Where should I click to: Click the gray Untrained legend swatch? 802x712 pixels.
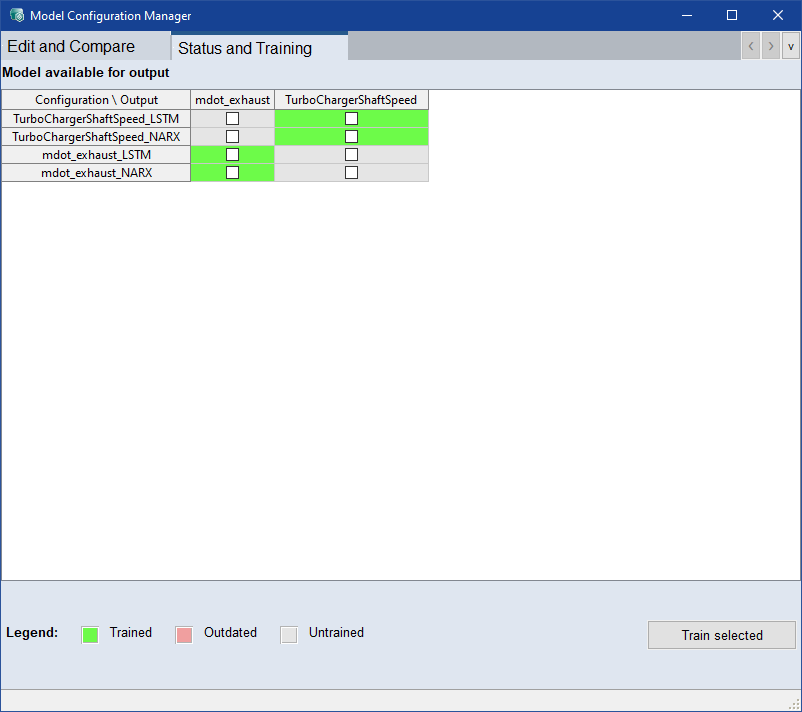click(x=289, y=634)
